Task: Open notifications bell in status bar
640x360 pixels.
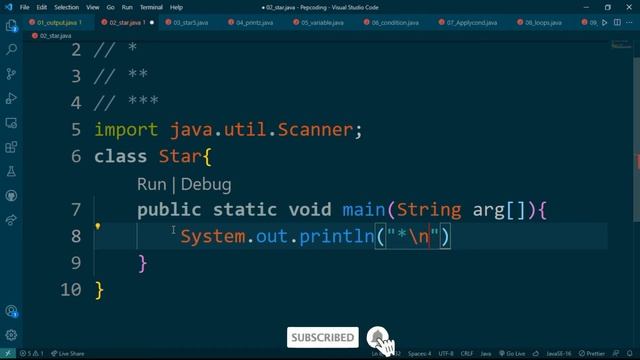Action: (x=629, y=353)
